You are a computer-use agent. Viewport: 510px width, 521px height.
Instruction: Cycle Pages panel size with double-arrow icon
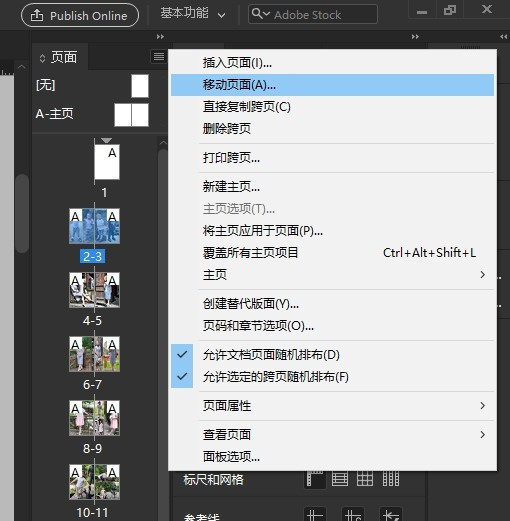(42, 59)
